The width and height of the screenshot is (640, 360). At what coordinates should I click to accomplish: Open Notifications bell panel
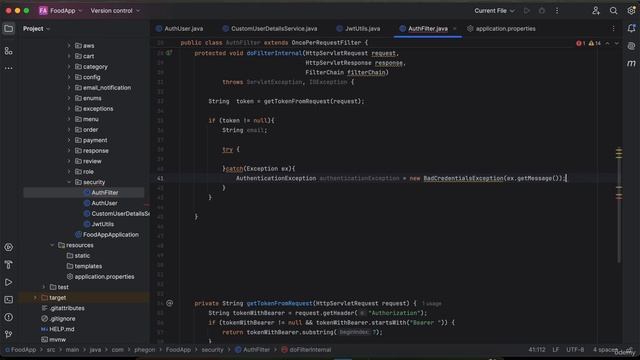[631, 28]
